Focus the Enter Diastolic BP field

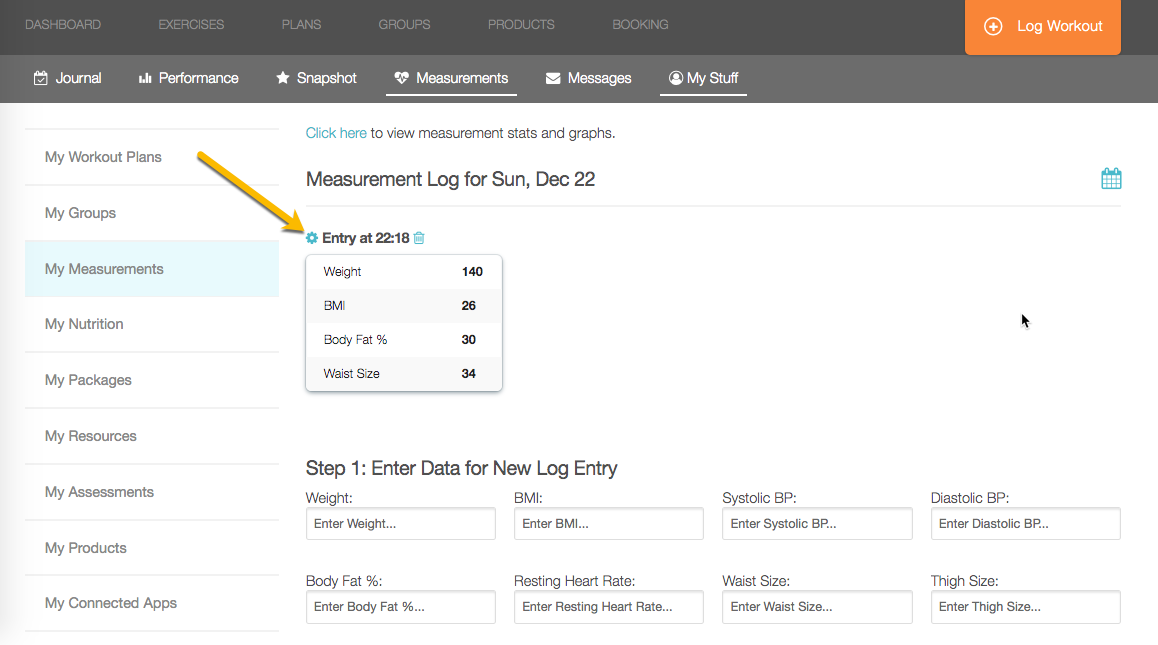(x=1026, y=524)
